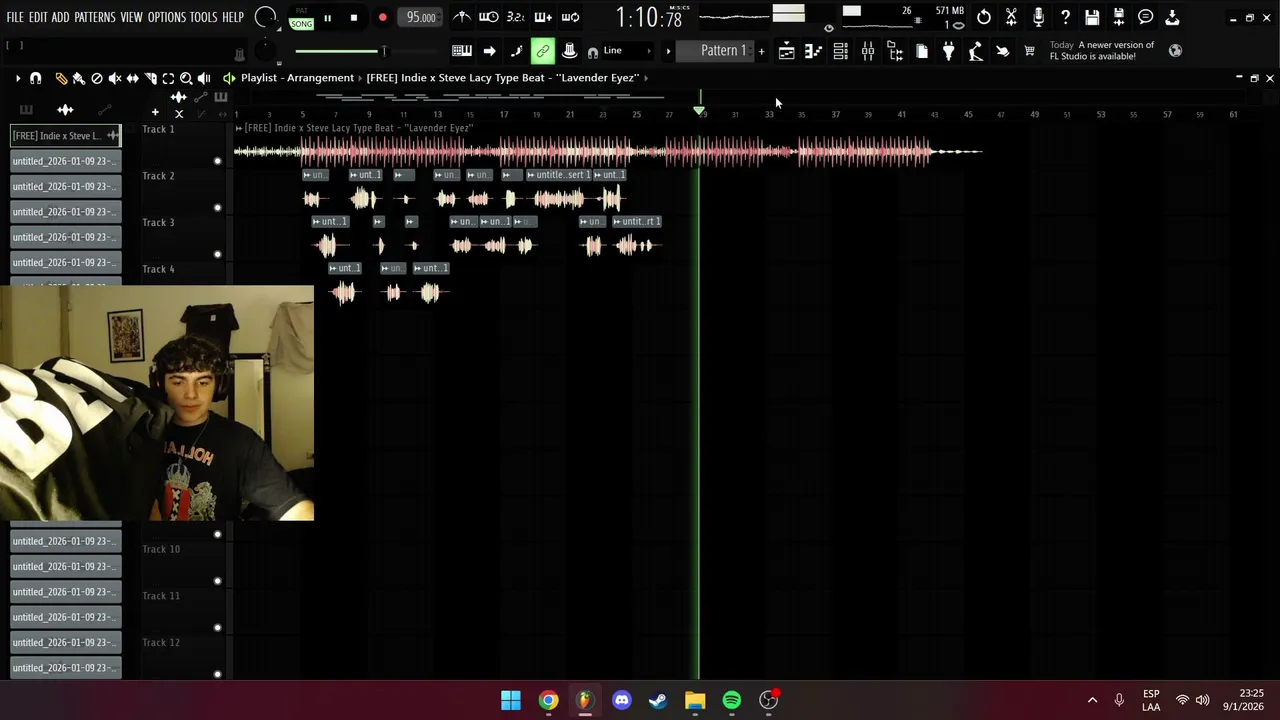The image size is (1280, 720).
Task: Click the help question mark icon
Action: pyautogui.click(x=1065, y=17)
